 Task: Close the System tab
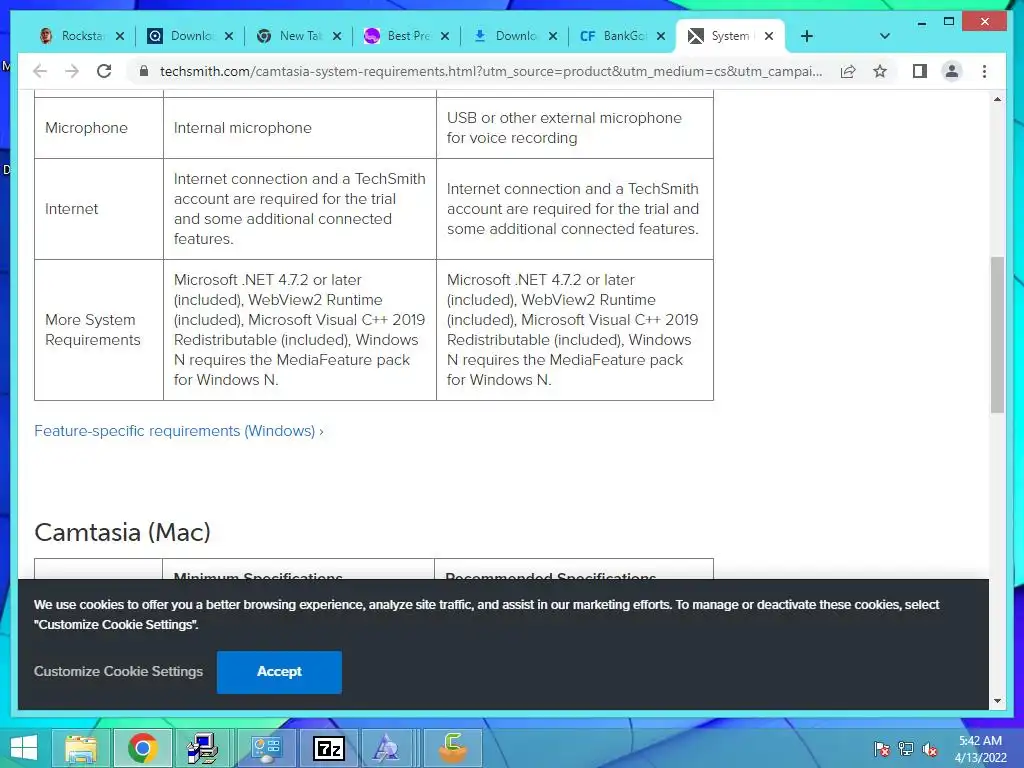[769, 37]
